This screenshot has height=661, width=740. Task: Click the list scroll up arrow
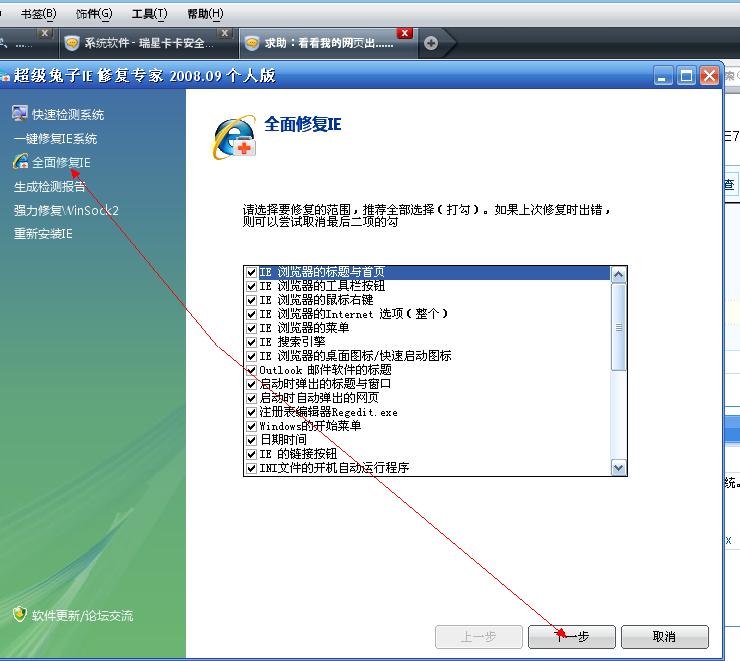(x=618, y=275)
